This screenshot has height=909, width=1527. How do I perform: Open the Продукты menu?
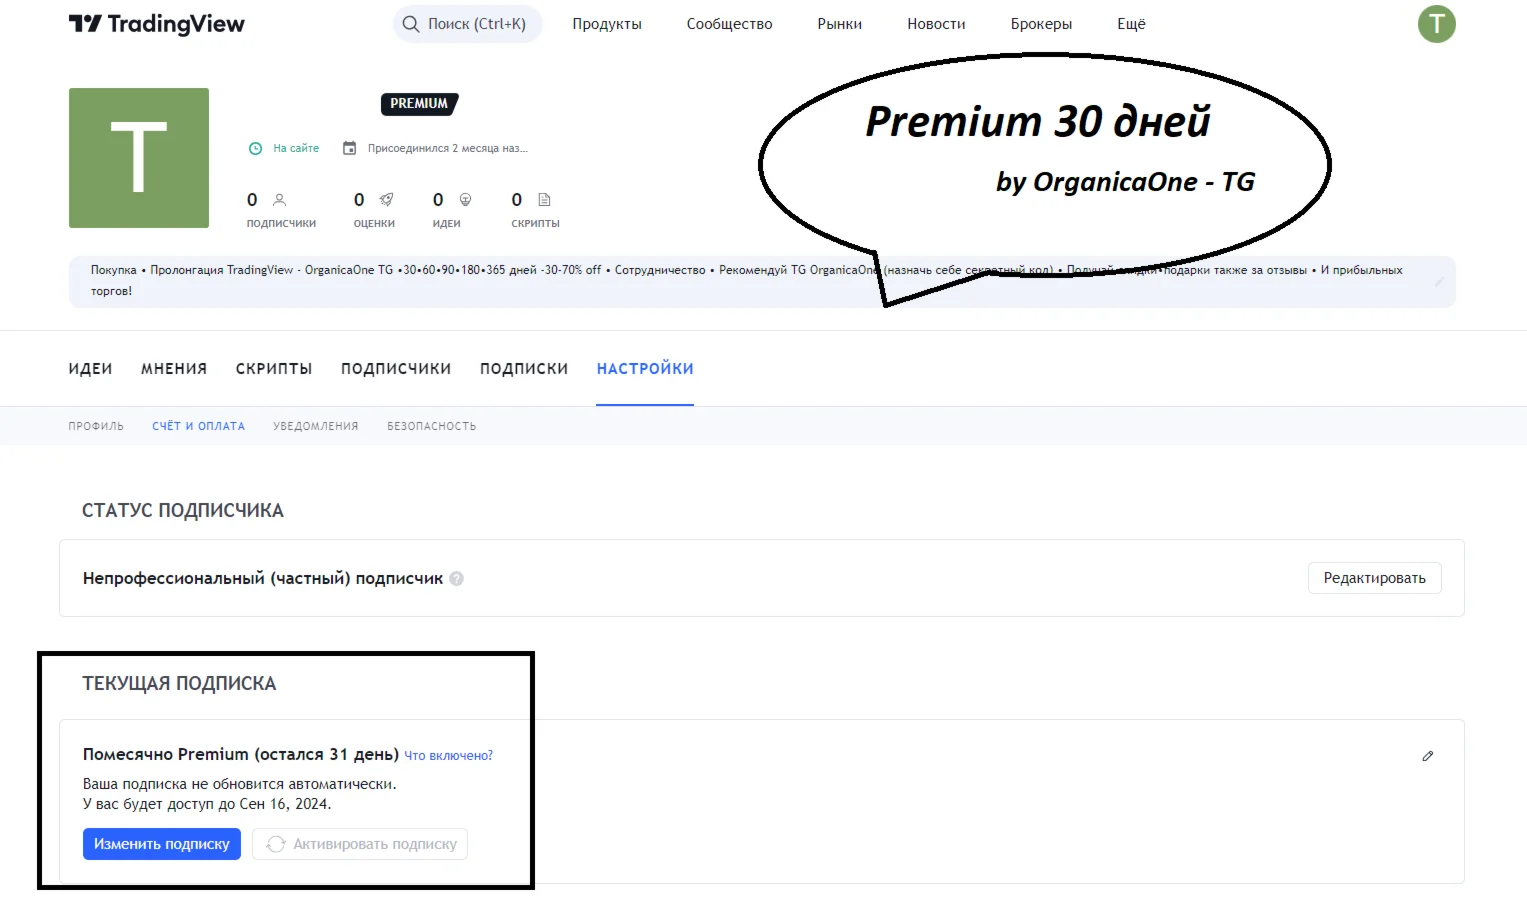(607, 24)
